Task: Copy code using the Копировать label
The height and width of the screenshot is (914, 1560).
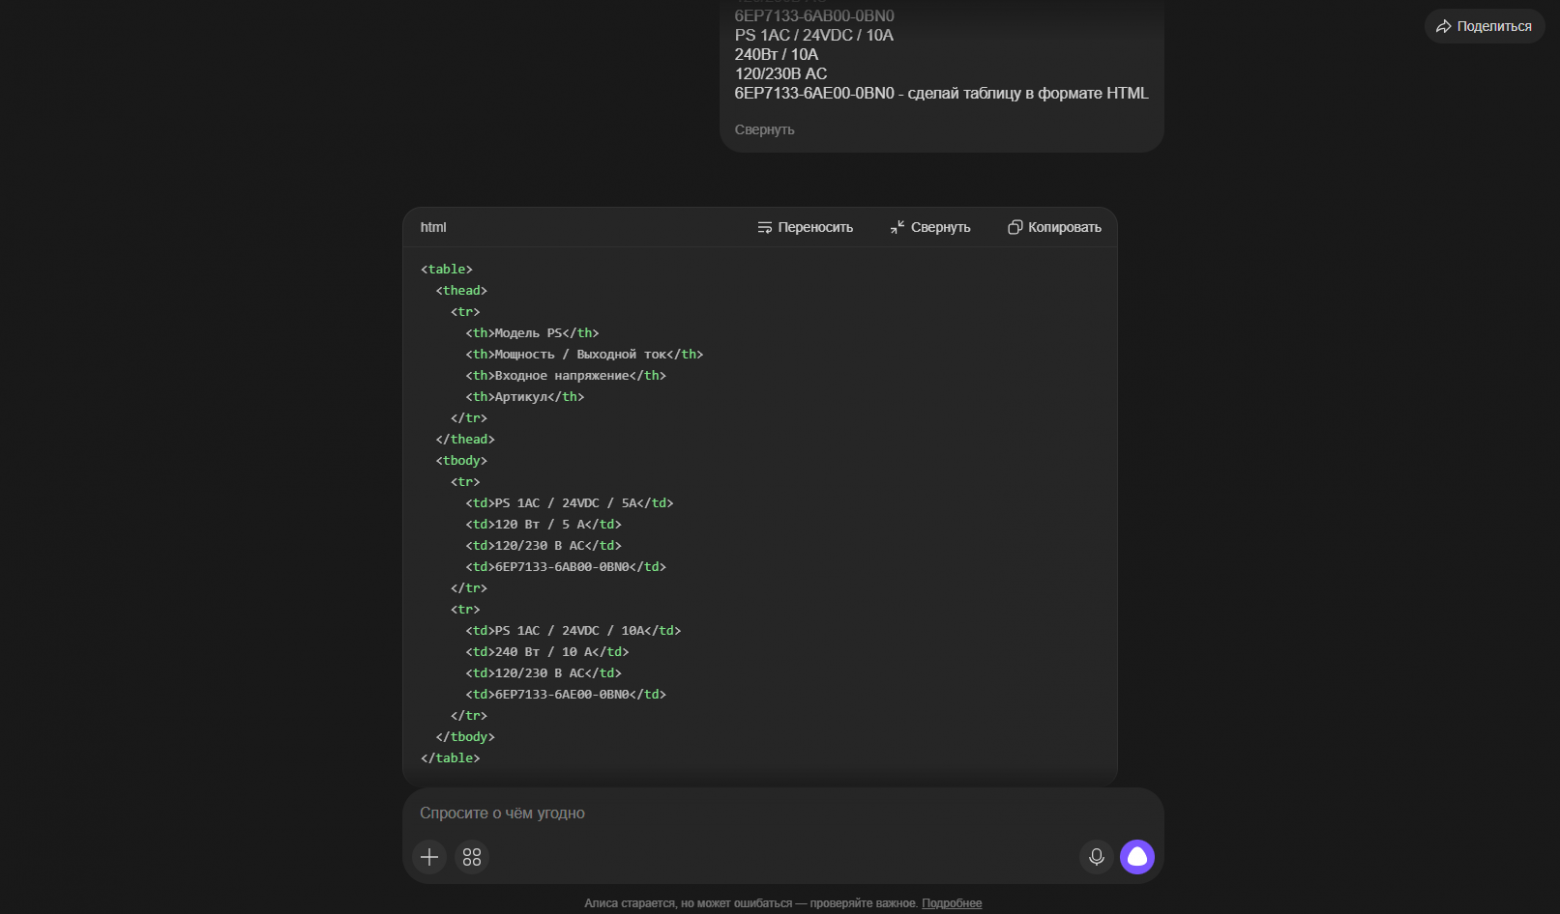Action: (x=1065, y=228)
